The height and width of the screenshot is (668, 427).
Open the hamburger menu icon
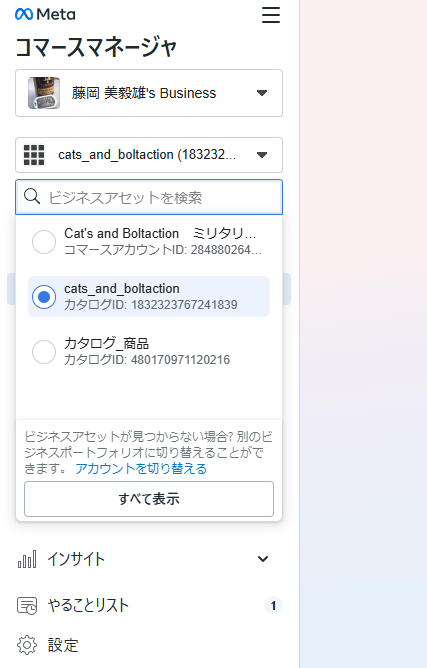[271, 15]
